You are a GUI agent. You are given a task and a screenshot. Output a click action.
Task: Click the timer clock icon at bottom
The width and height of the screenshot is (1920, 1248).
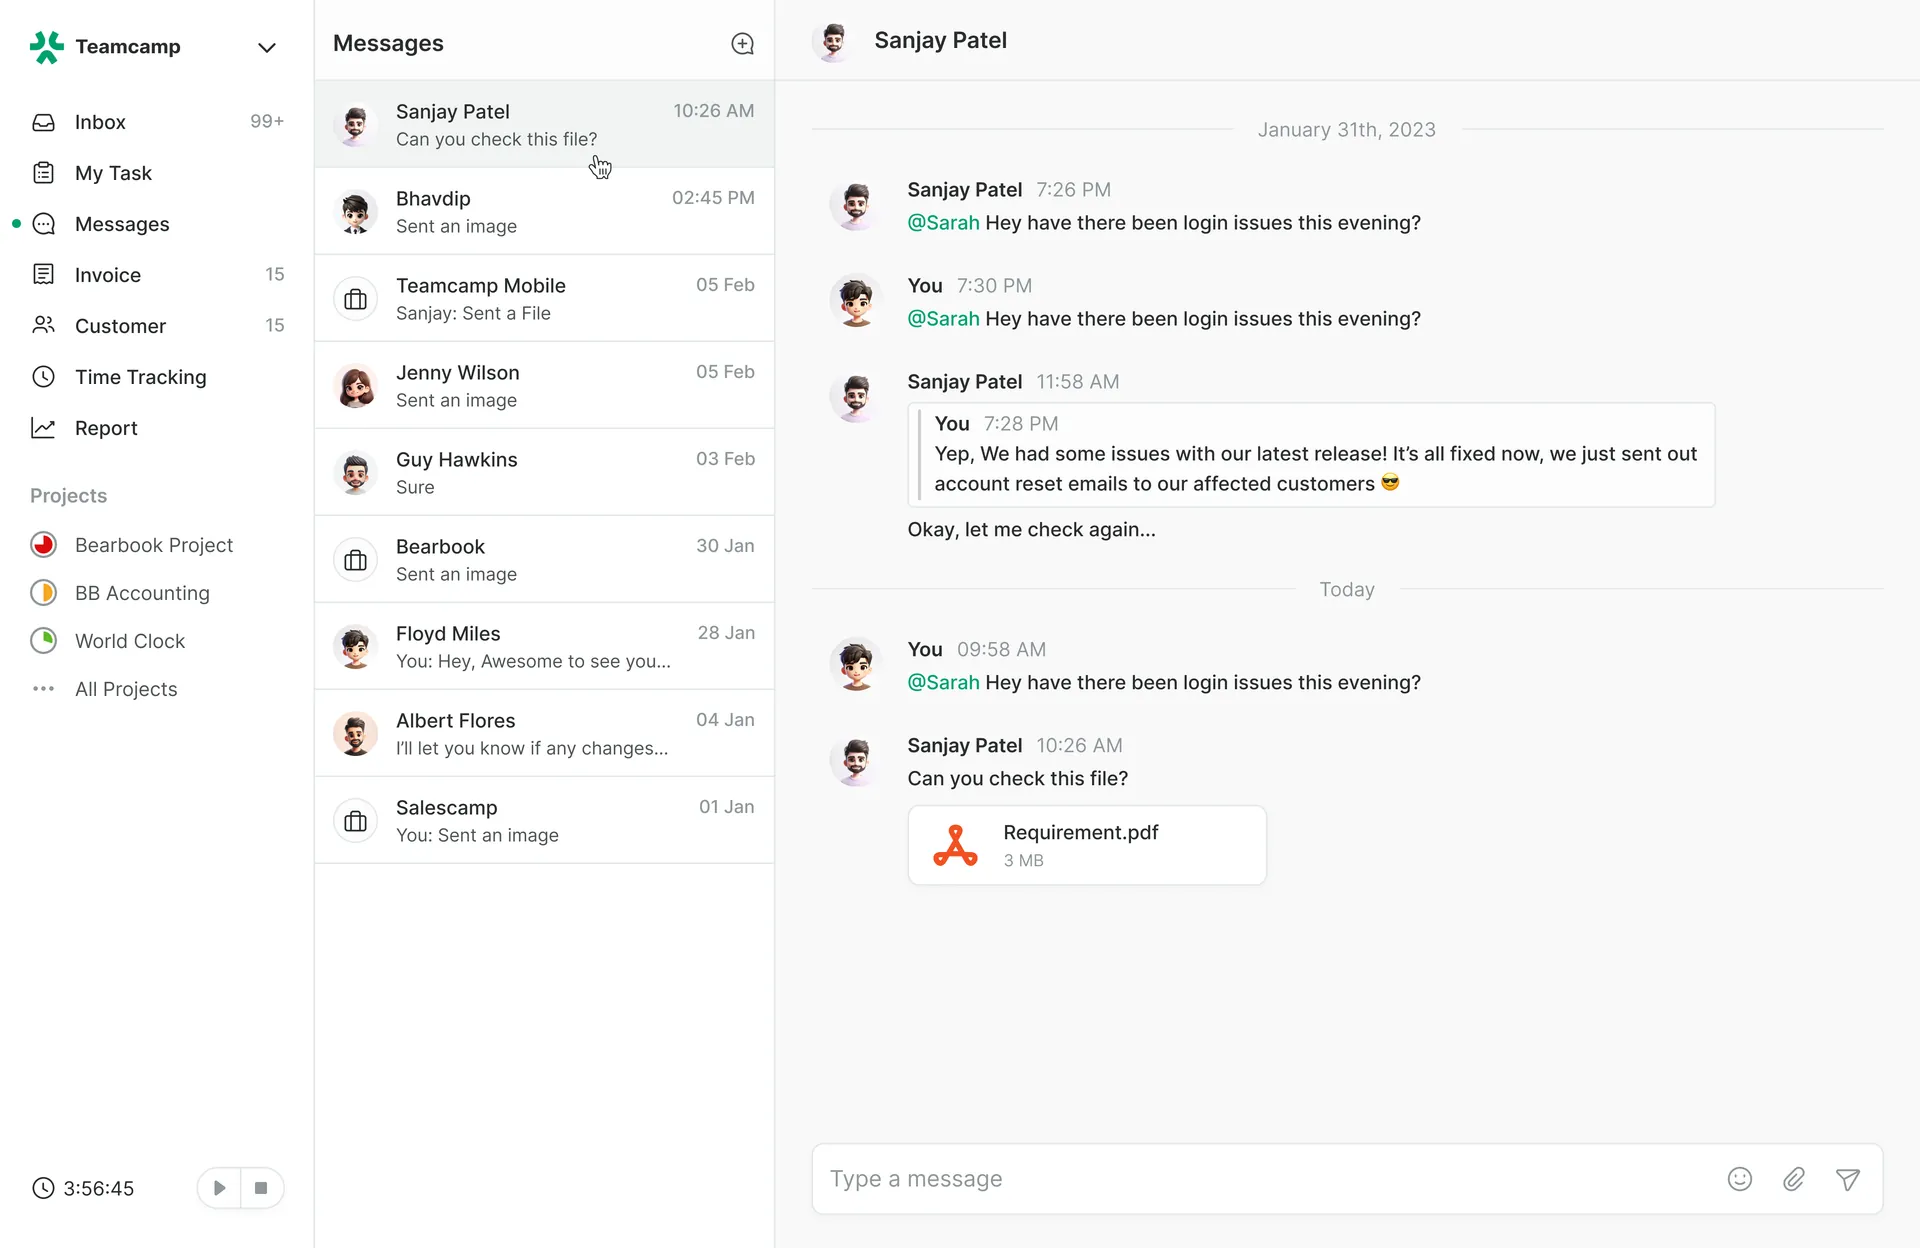coord(43,1188)
